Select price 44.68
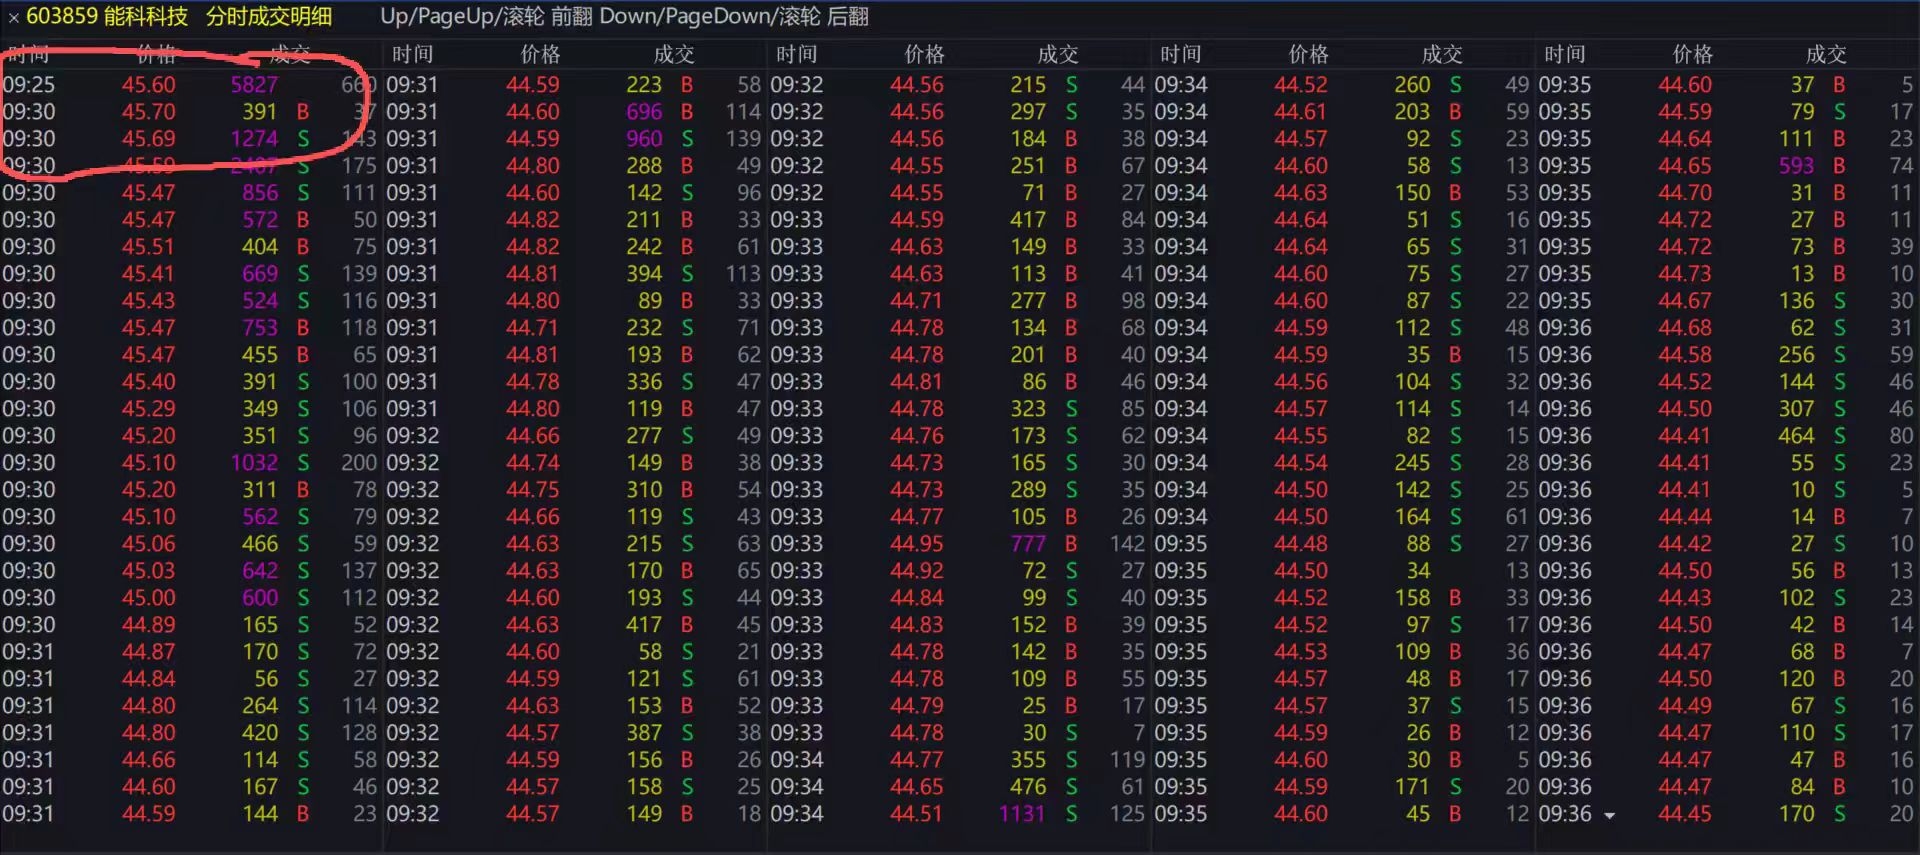Image resolution: width=1920 pixels, height=855 pixels. coord(1684,328)
